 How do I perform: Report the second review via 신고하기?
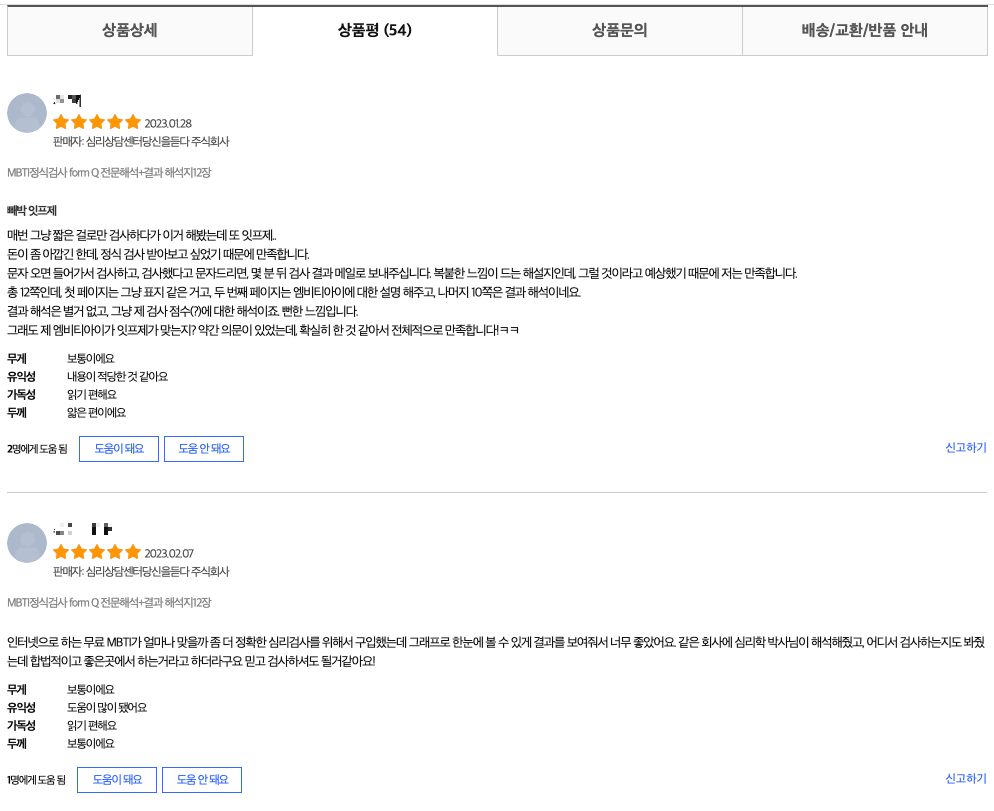[x=966, y=779]
